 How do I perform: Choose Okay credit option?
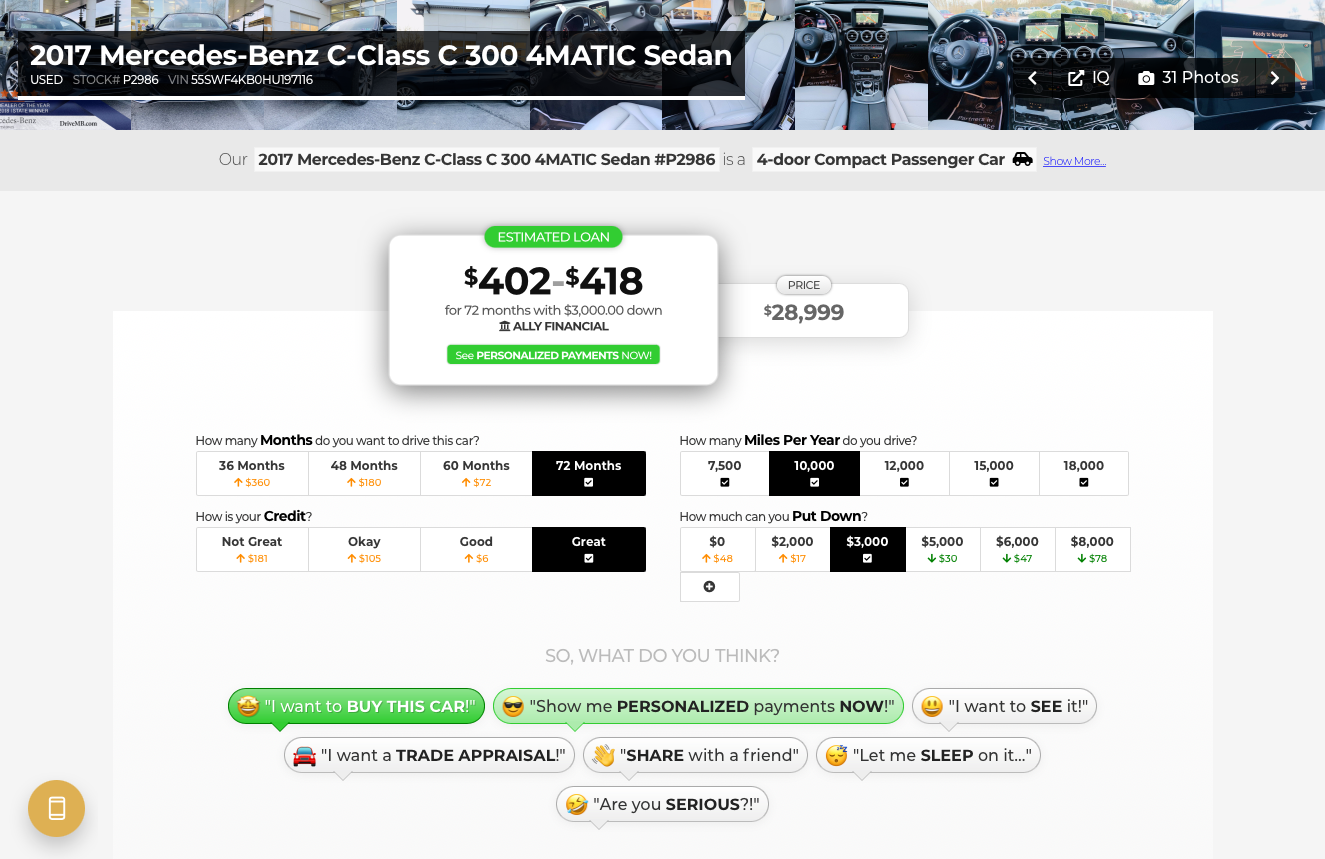click(x=364, y=549)
